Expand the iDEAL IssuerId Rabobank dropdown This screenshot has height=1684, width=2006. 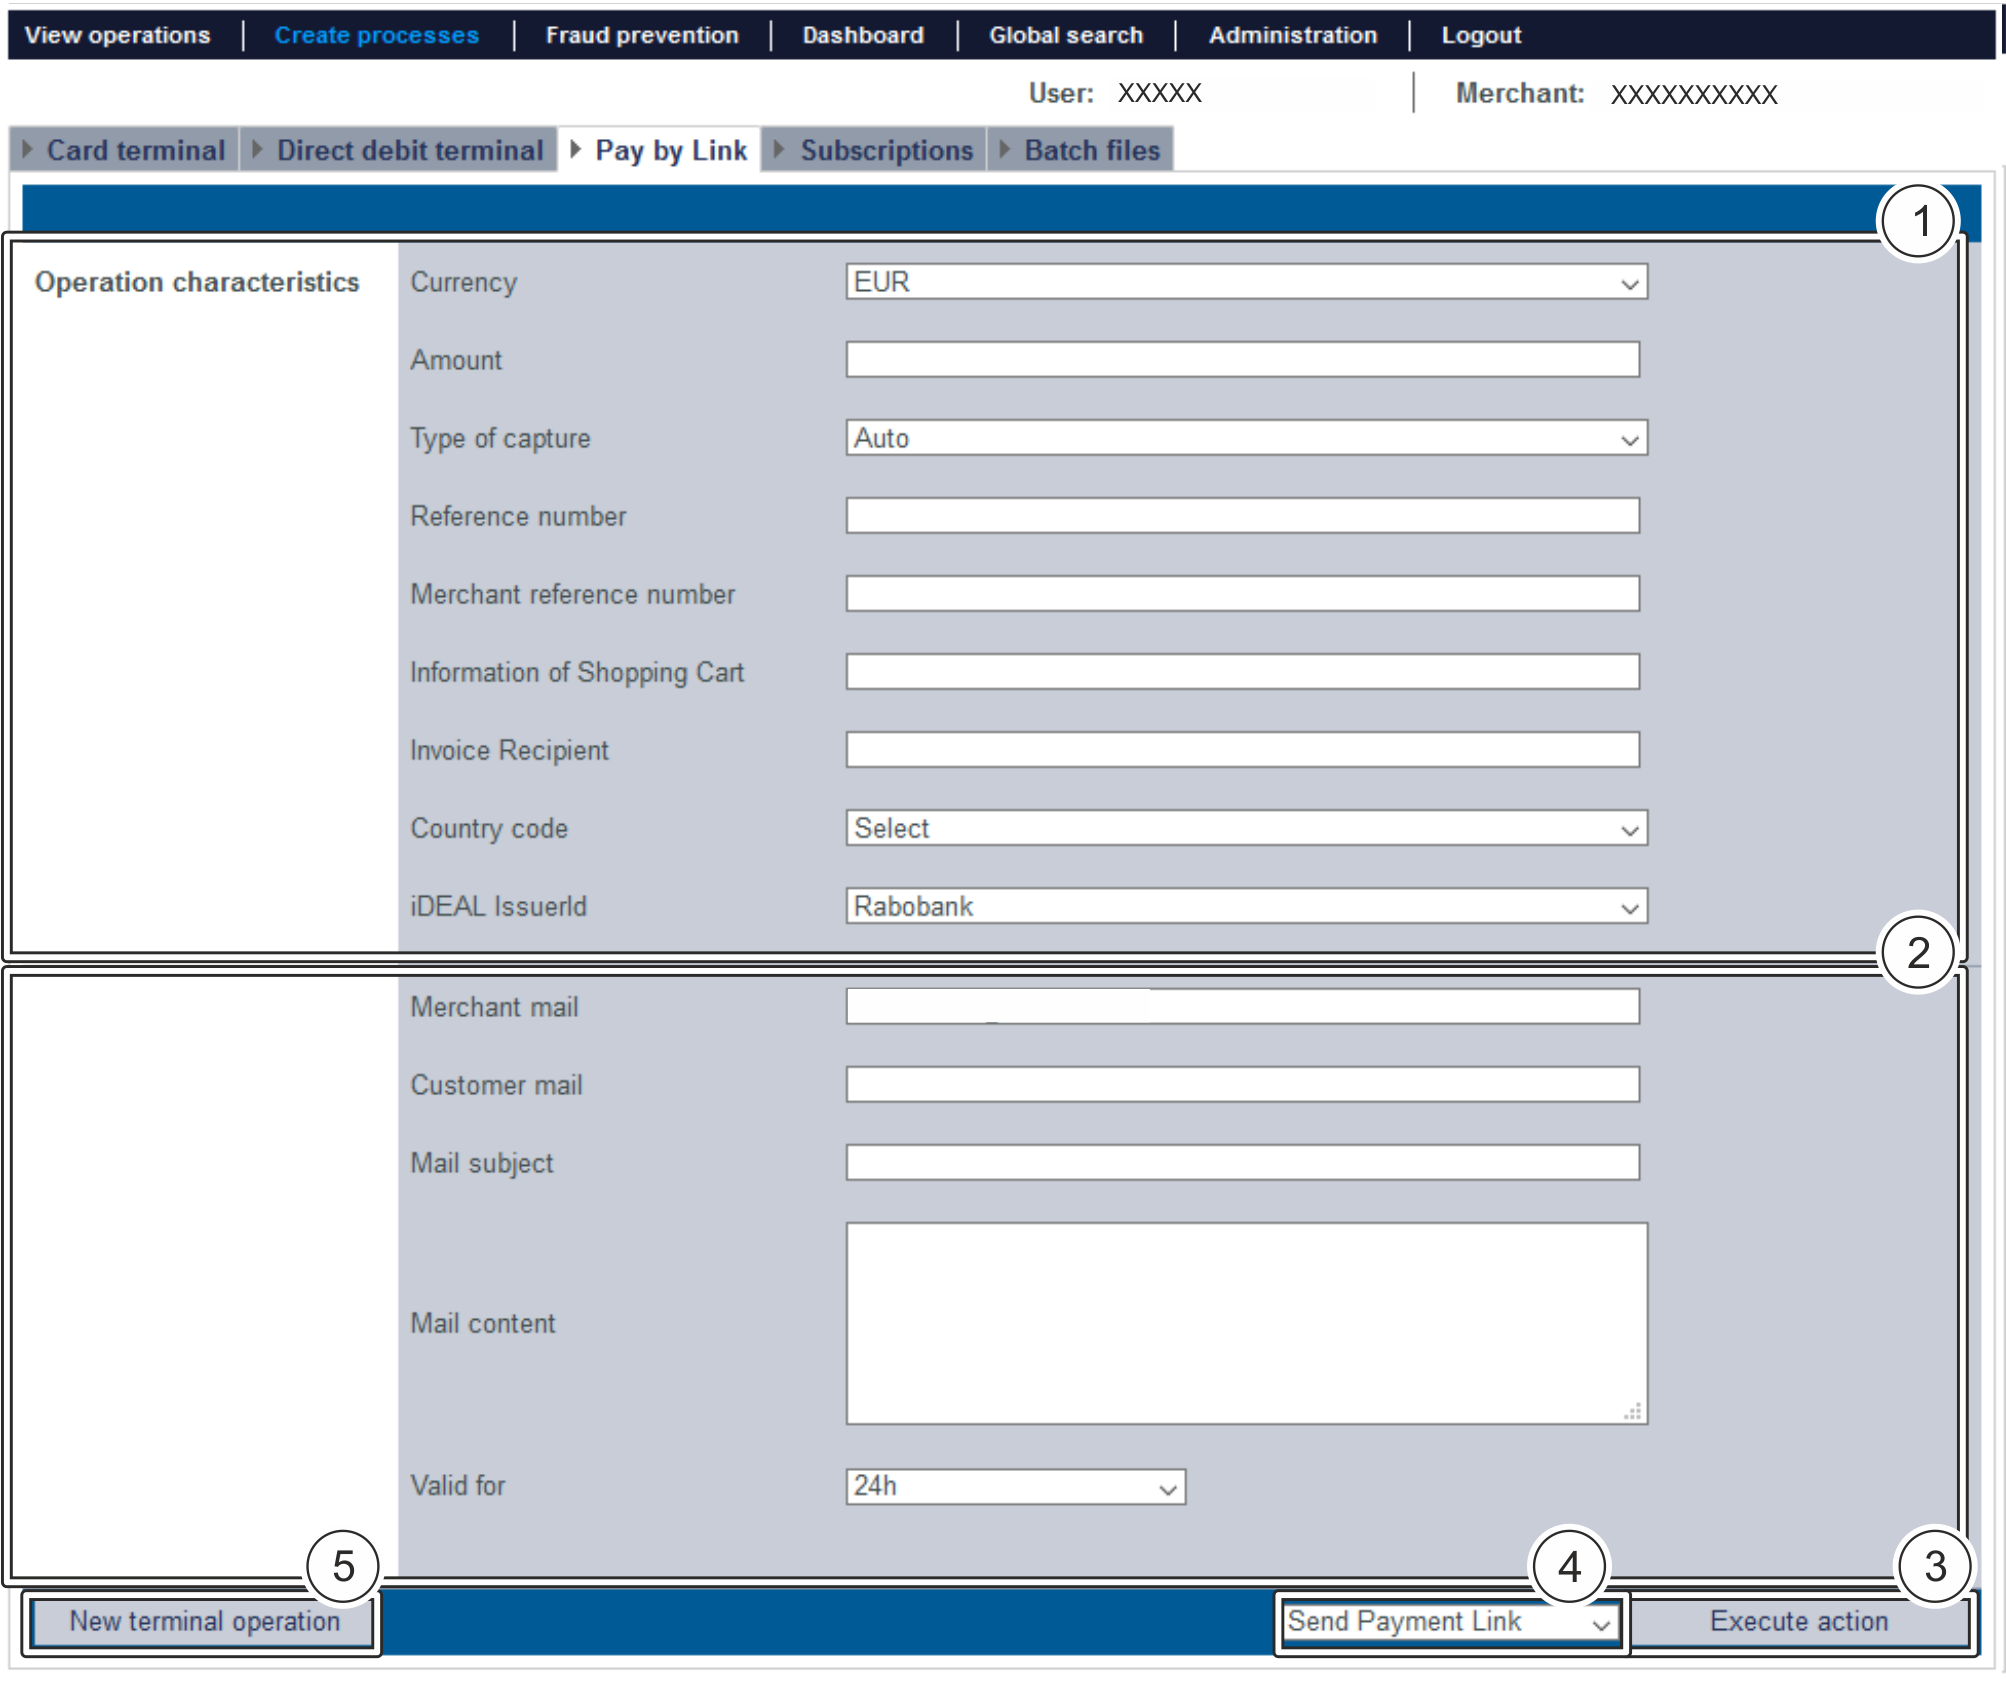(1245, 906)
